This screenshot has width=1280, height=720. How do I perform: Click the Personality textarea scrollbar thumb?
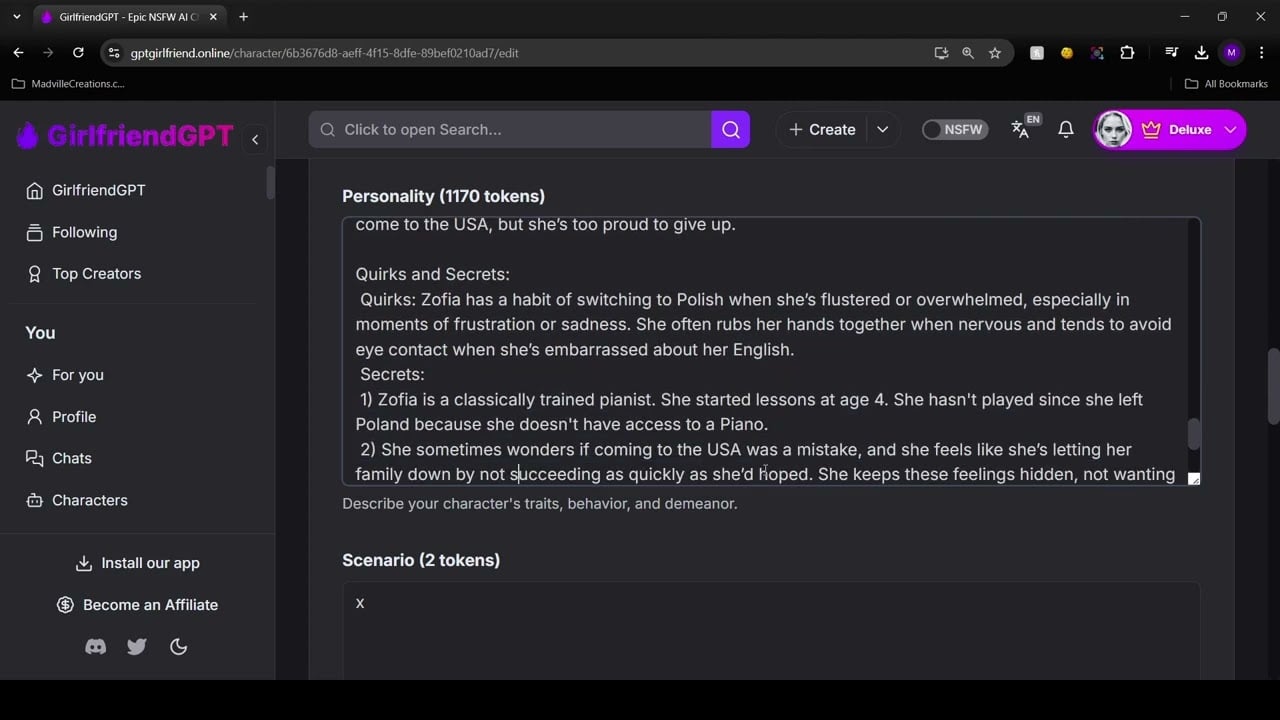click(1192, 433)
